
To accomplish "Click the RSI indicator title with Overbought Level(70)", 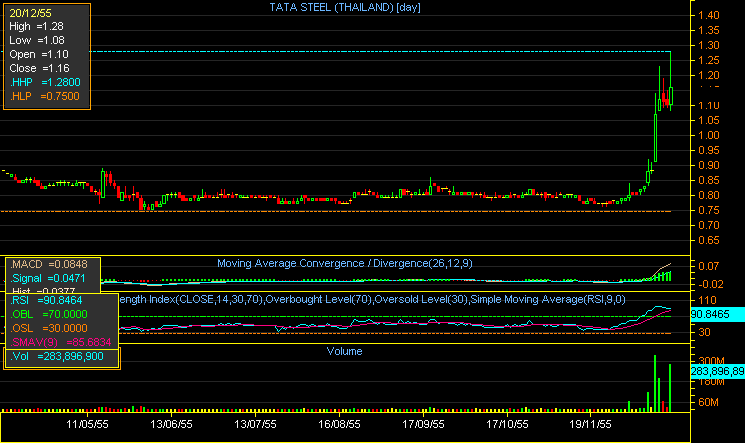I will tap(372, 299).
